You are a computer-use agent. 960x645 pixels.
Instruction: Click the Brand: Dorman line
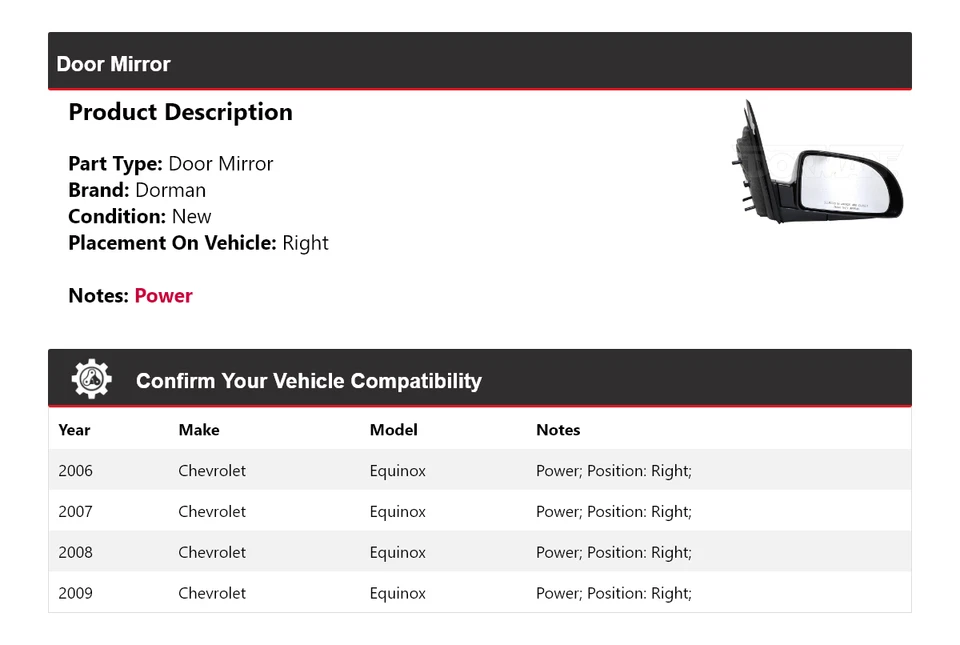tap(137, 190)
